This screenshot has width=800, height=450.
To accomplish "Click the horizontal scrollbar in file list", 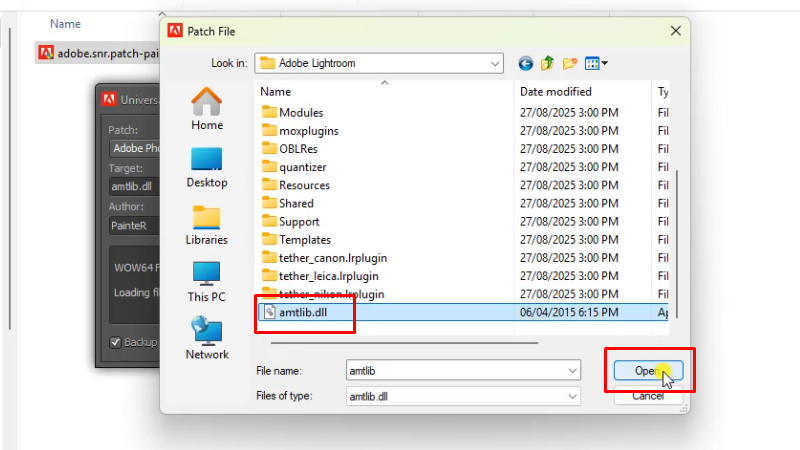I will point(404,343).
